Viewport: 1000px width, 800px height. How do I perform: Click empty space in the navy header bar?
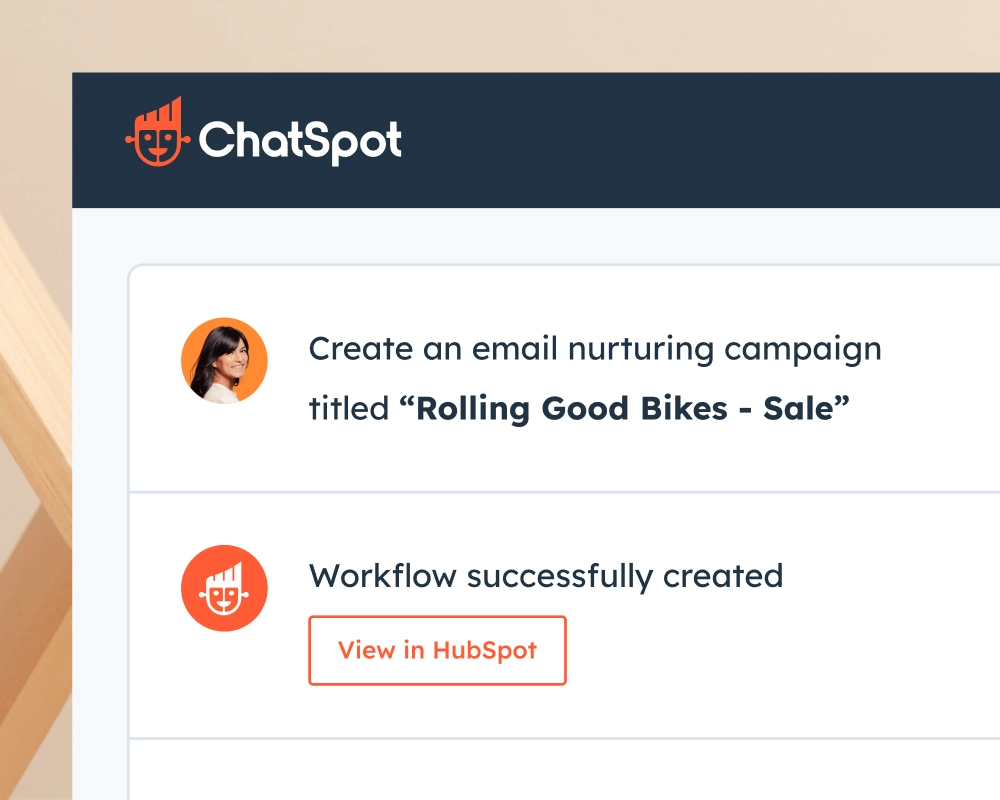coord(700,140)
